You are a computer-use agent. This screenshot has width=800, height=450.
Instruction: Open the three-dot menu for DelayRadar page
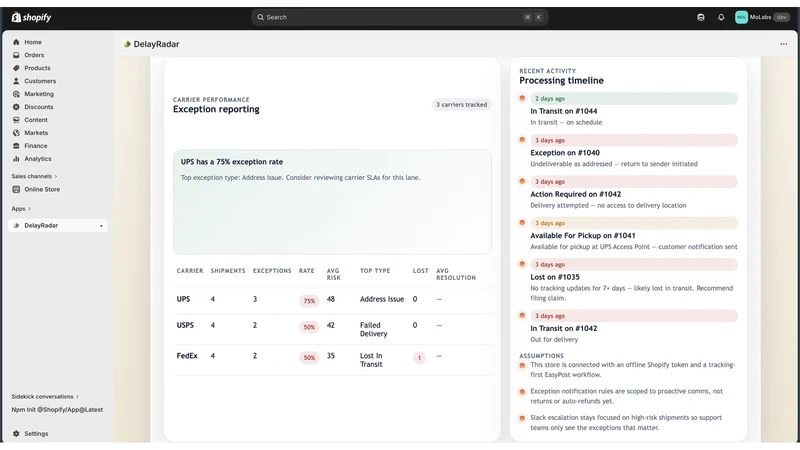point(783,44)
